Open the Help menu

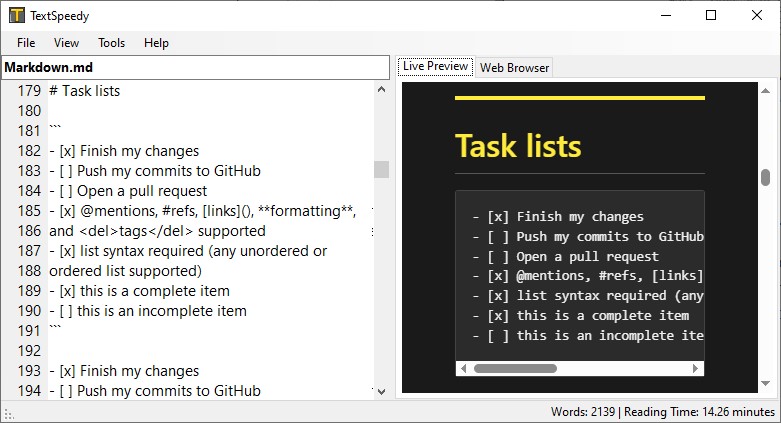156,43
